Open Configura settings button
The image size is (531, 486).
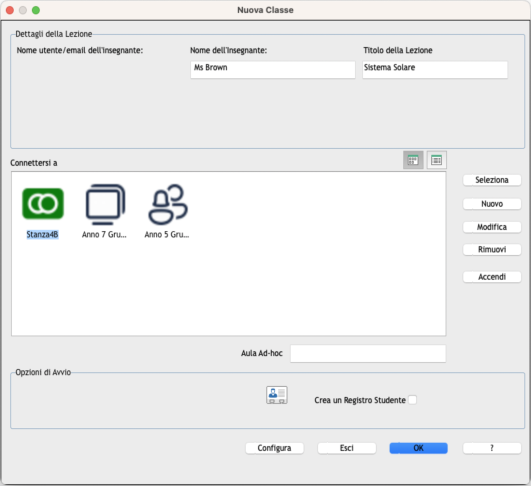(x=274, y=448)
